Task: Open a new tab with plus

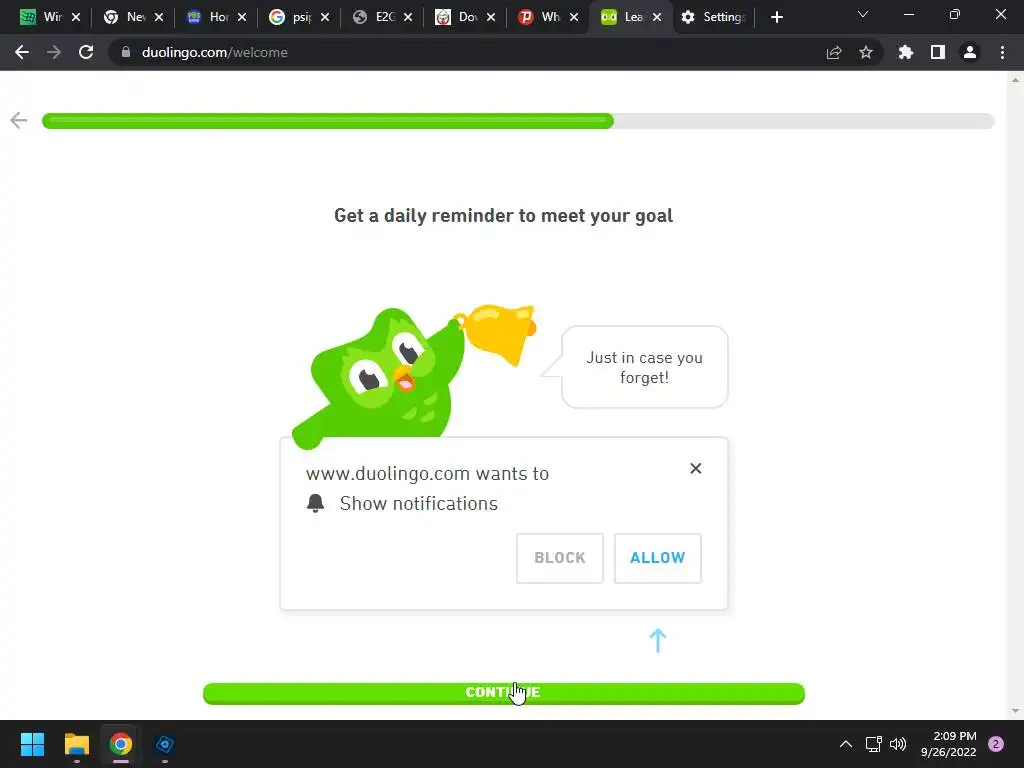Action: 776,18
